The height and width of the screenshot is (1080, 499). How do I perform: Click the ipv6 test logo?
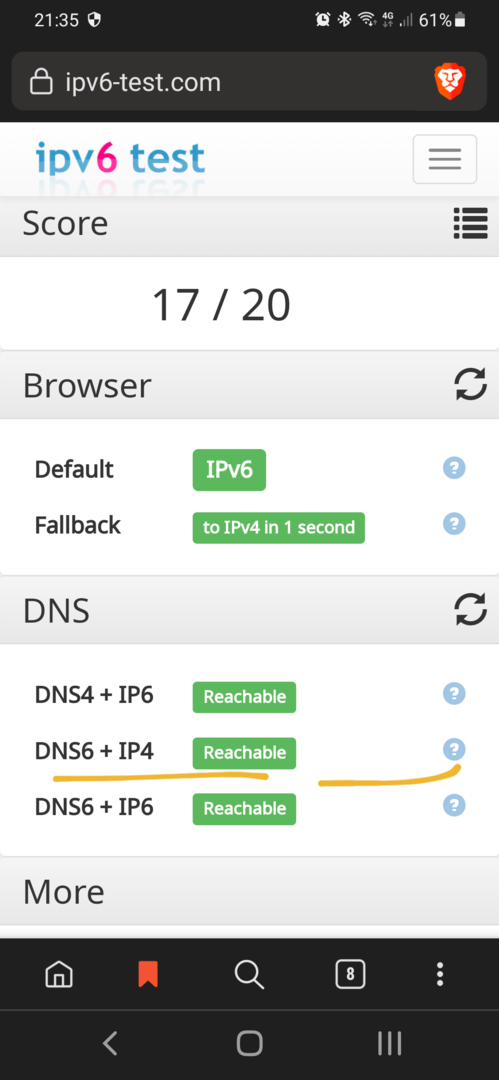pyautogui.click(x=121, y=159)
